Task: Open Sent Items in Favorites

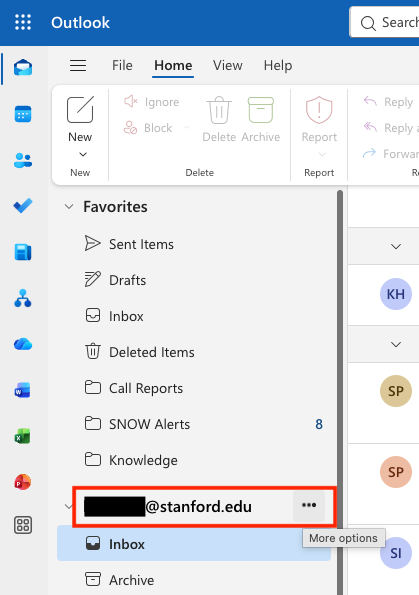Action: pos(194,244)
